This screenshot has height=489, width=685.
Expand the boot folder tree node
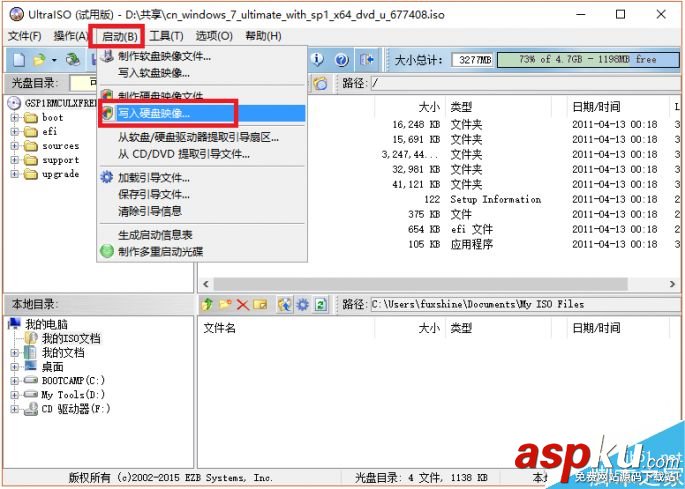coord(14,118)
